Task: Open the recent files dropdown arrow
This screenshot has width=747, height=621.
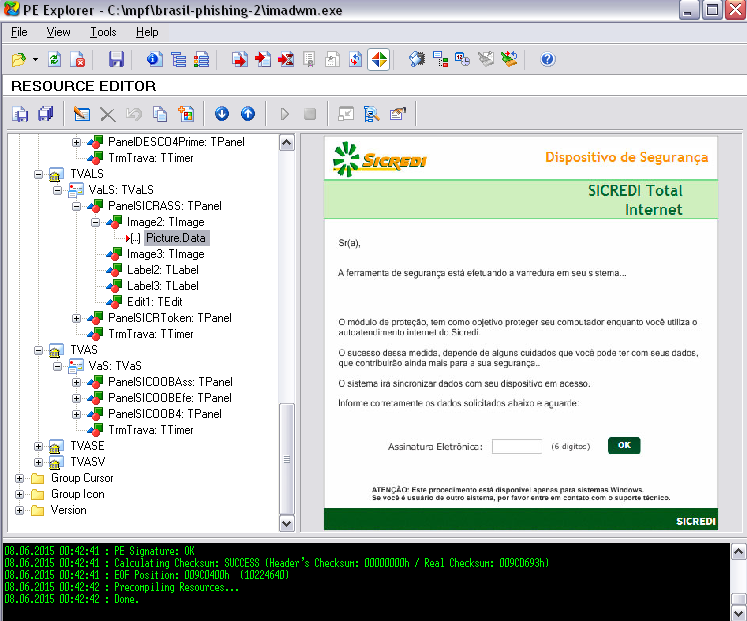Action: [x=35, y=60]
